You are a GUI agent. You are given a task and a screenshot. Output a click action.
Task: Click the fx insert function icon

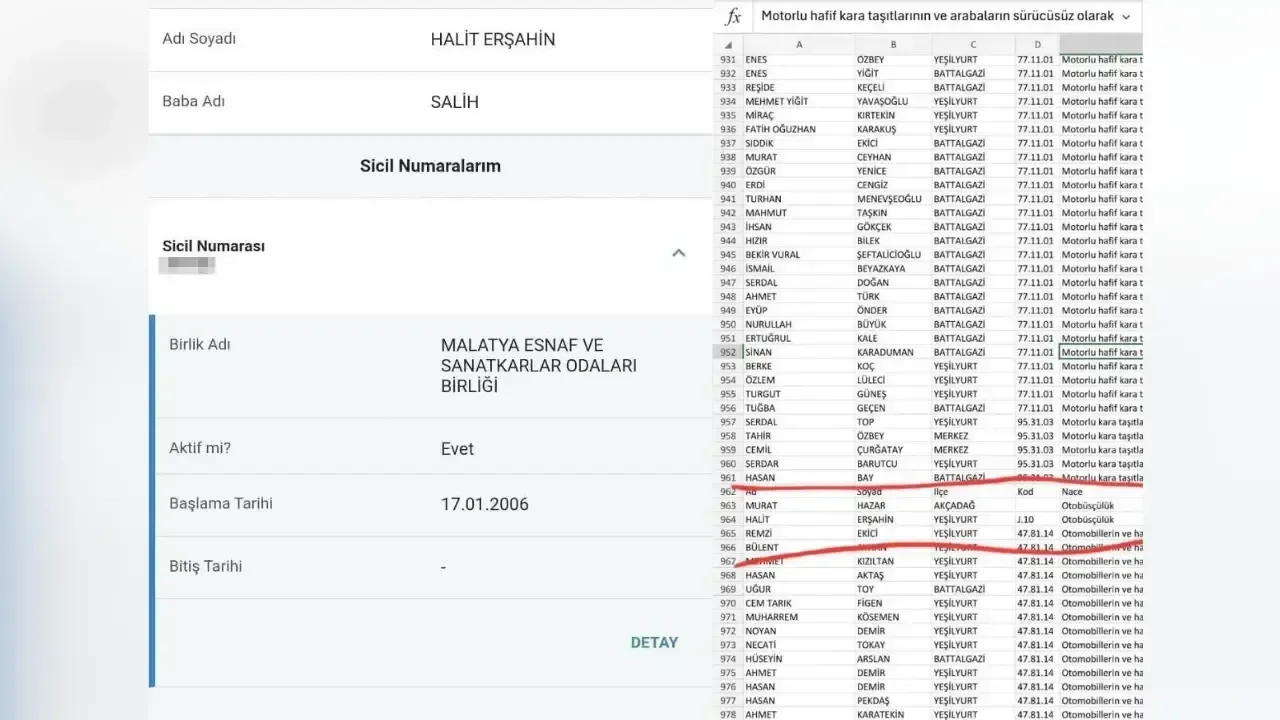coord(733,17)
